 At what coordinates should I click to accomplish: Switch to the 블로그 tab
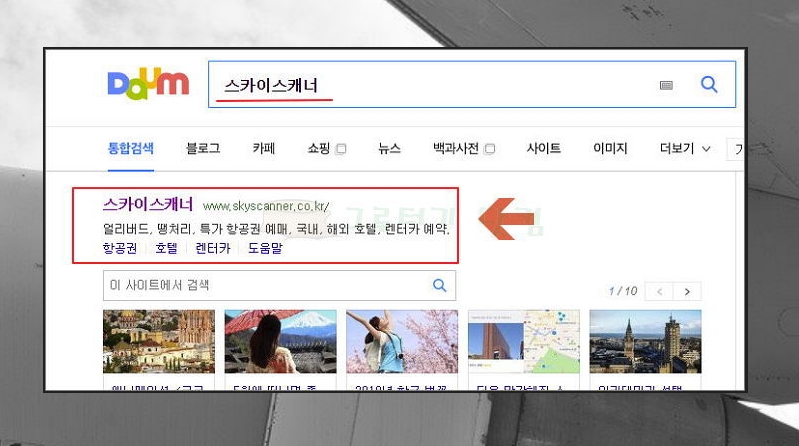(203, 148)
